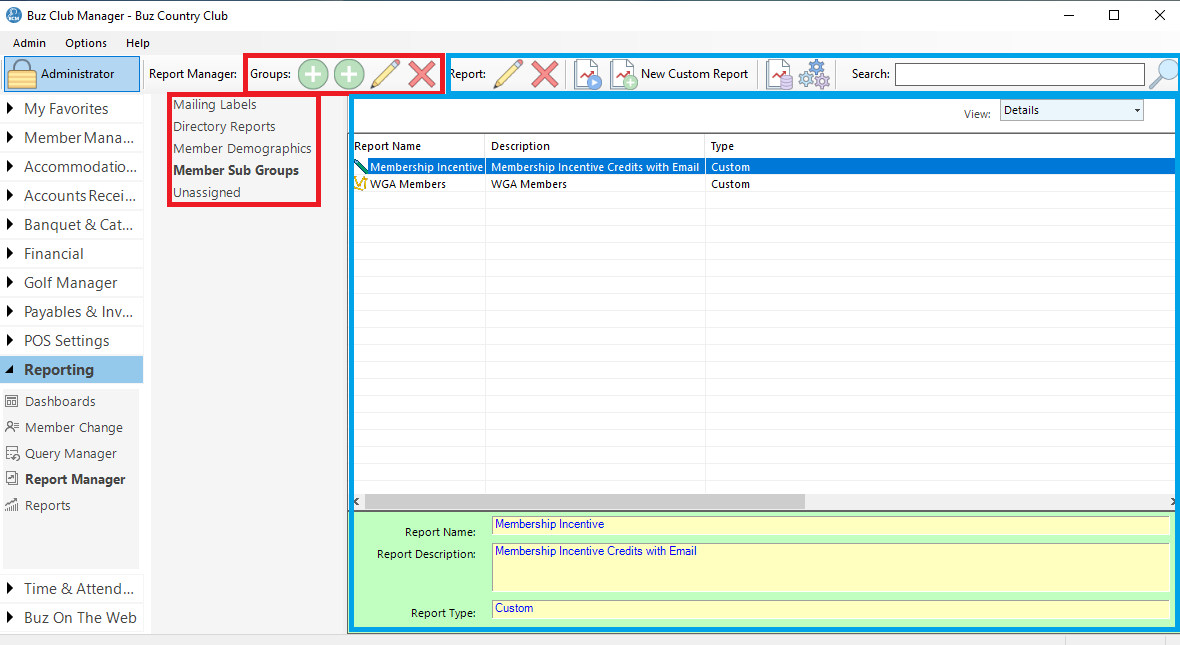
Task: Open the View dropdown showing Details
Action: tap(1072, 111)
